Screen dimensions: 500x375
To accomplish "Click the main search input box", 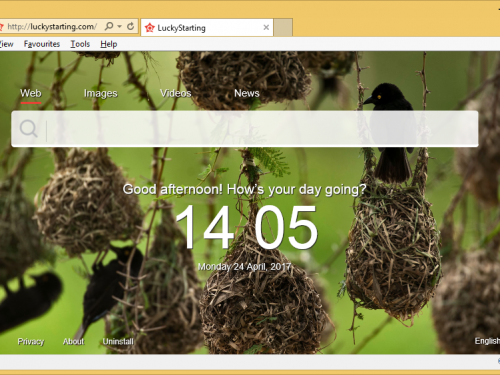I will (x=245, y=129).
